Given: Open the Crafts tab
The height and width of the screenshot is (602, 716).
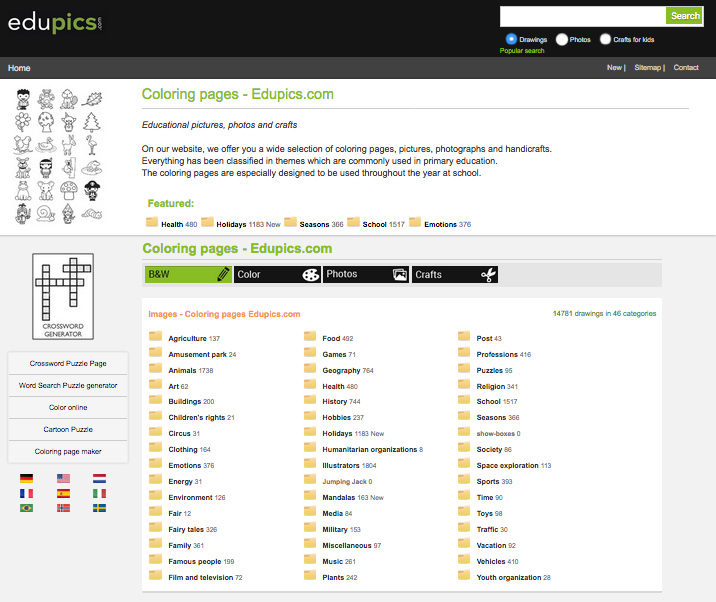Looking at the screenshot, I should [x=455, y=275].
